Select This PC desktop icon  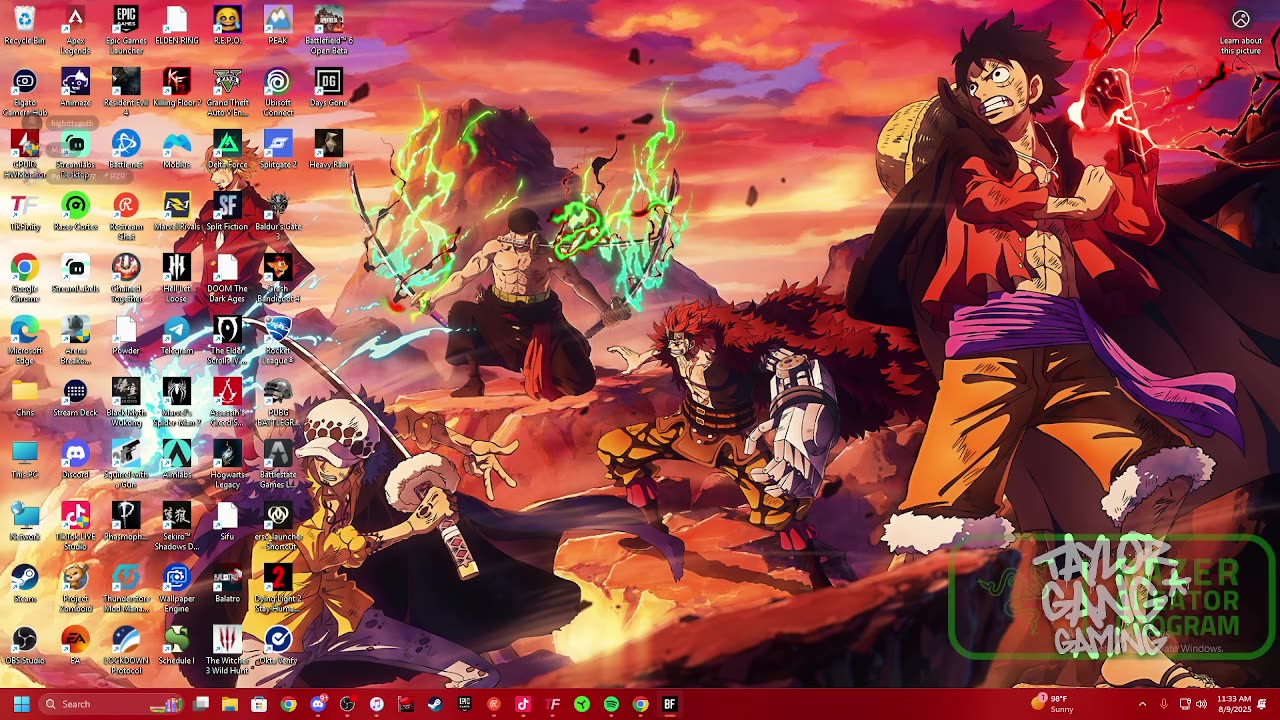(24, 461)
